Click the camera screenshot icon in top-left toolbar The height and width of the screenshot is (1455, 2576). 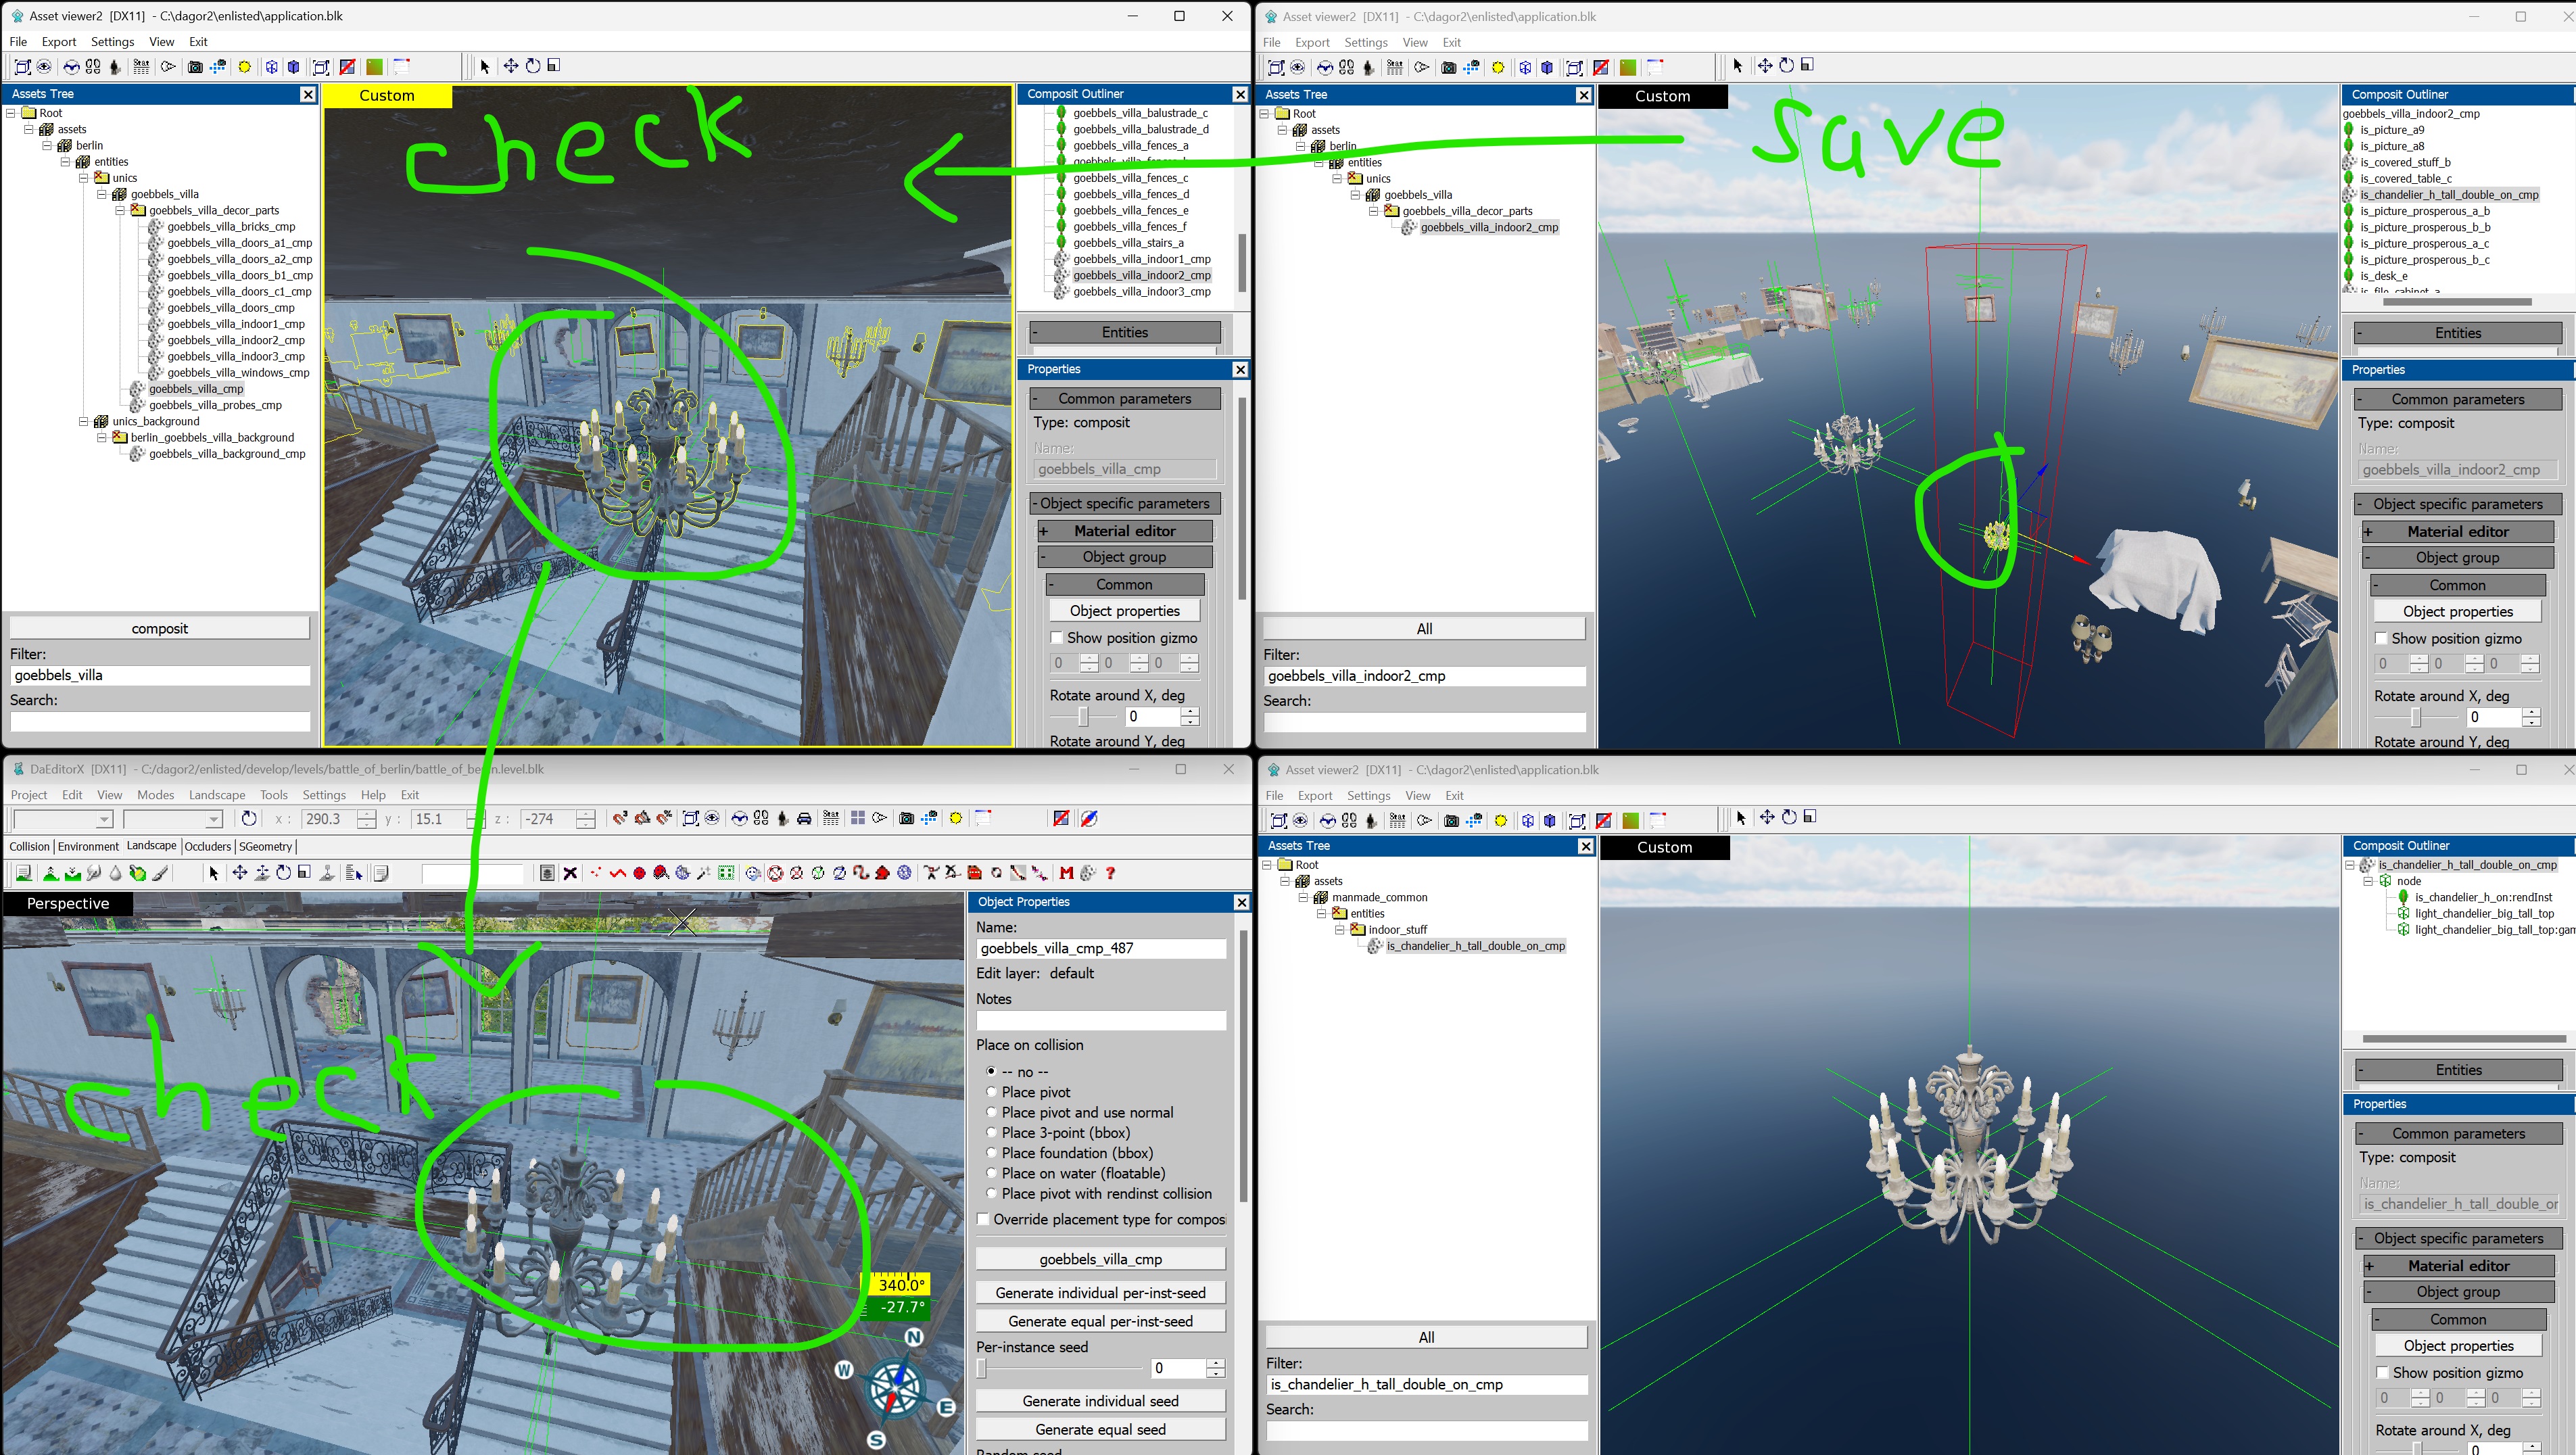coord(195,67)
